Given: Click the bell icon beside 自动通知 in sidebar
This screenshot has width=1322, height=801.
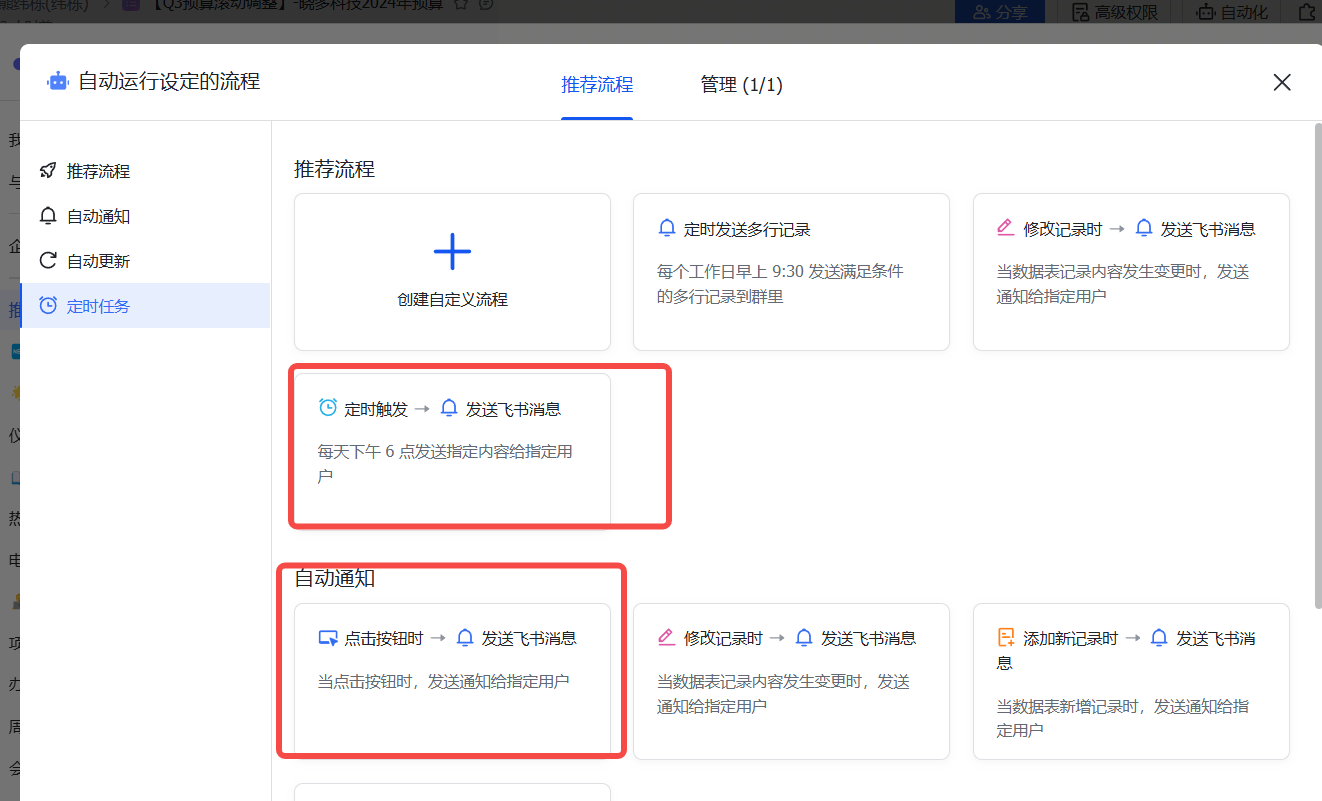Looking at the screenshot, I should (48, 216).
